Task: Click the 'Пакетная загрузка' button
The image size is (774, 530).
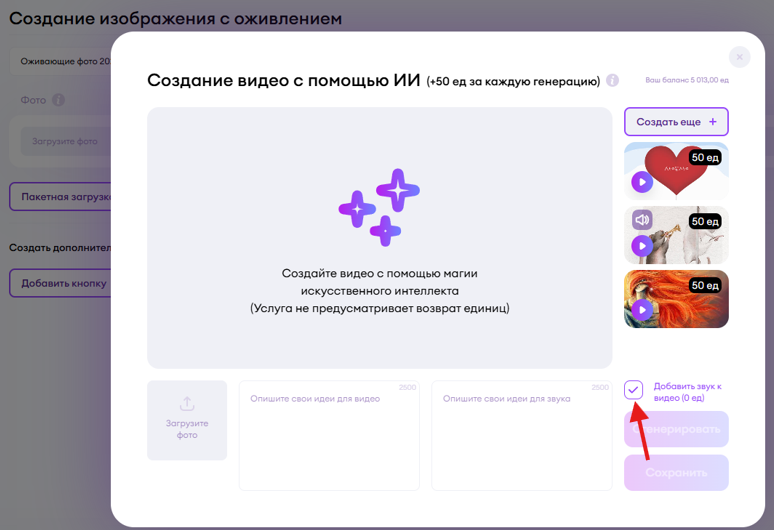Action: point(62,197)
